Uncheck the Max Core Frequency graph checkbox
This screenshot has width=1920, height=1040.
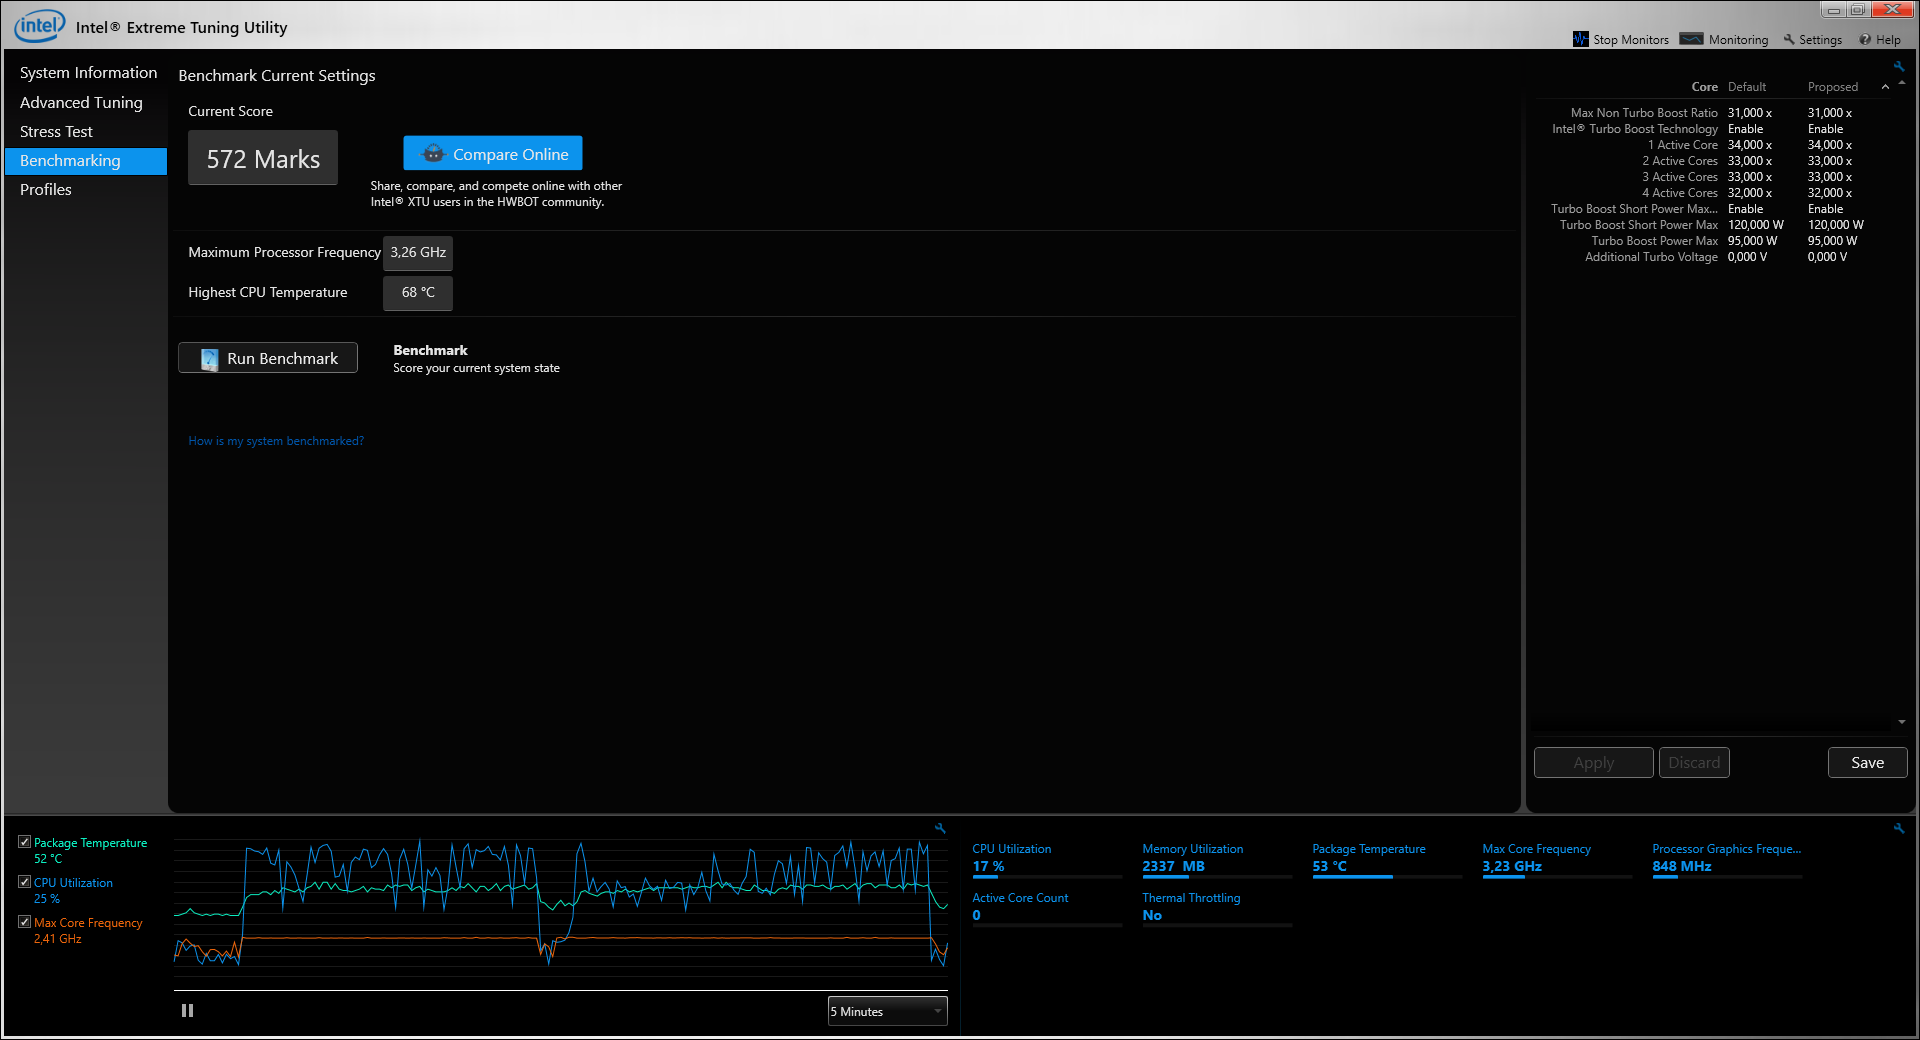coord(25,922)
